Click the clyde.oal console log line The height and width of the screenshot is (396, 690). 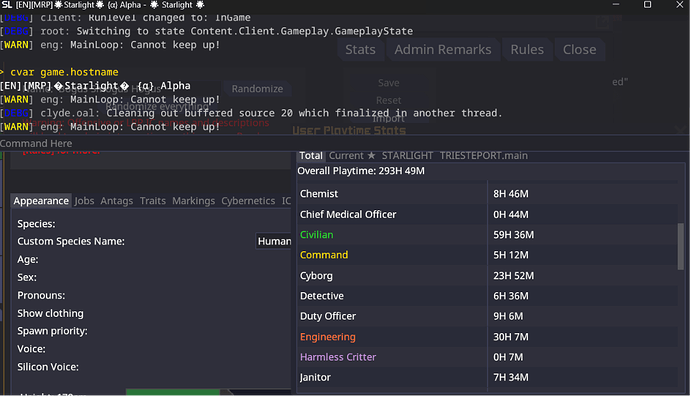point(251,113)
